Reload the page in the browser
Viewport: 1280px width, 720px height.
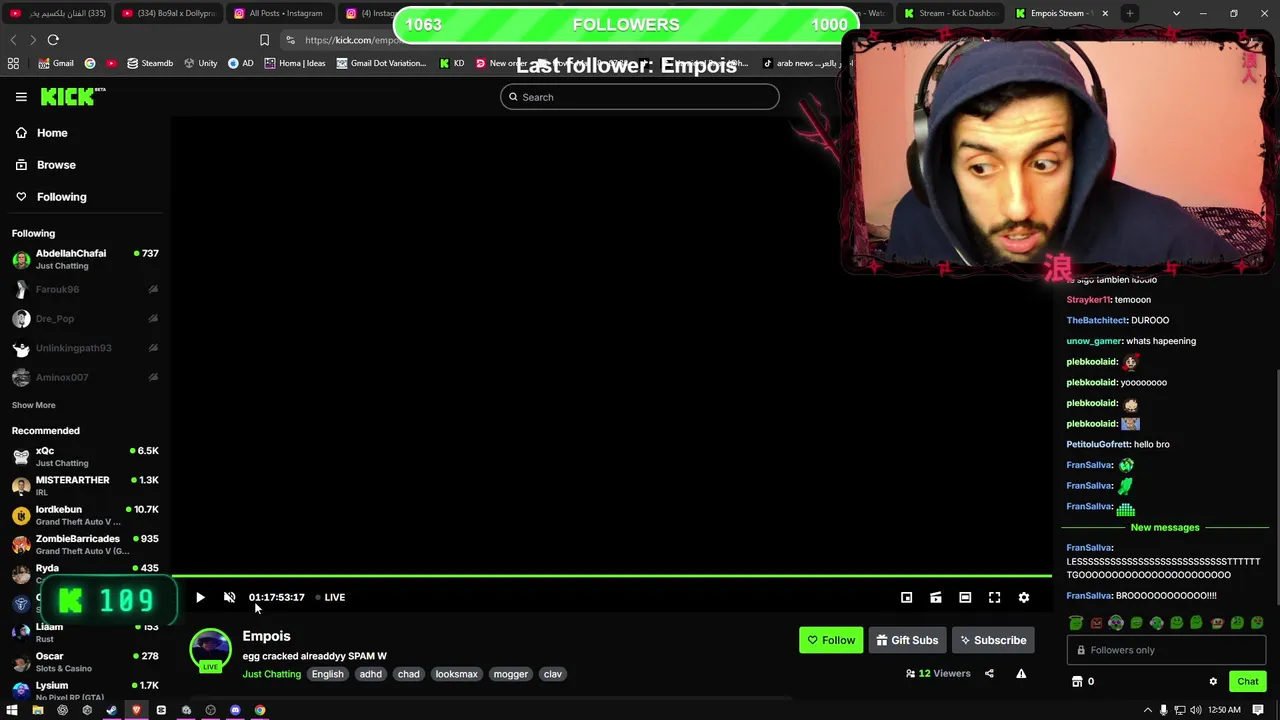pyautogui.click(x=53, y=40)
